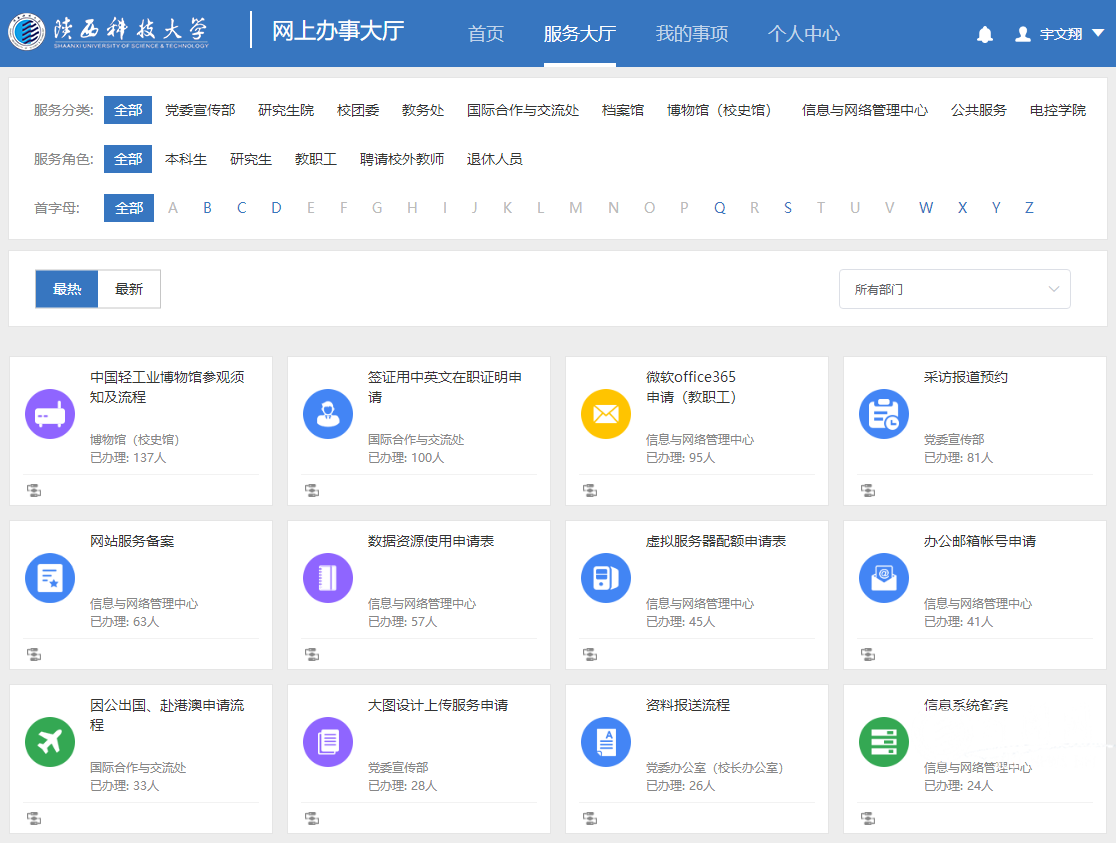Screen dimensions: 1116x843
Task: Switch sorting to 最新
Action: (129, 289)
